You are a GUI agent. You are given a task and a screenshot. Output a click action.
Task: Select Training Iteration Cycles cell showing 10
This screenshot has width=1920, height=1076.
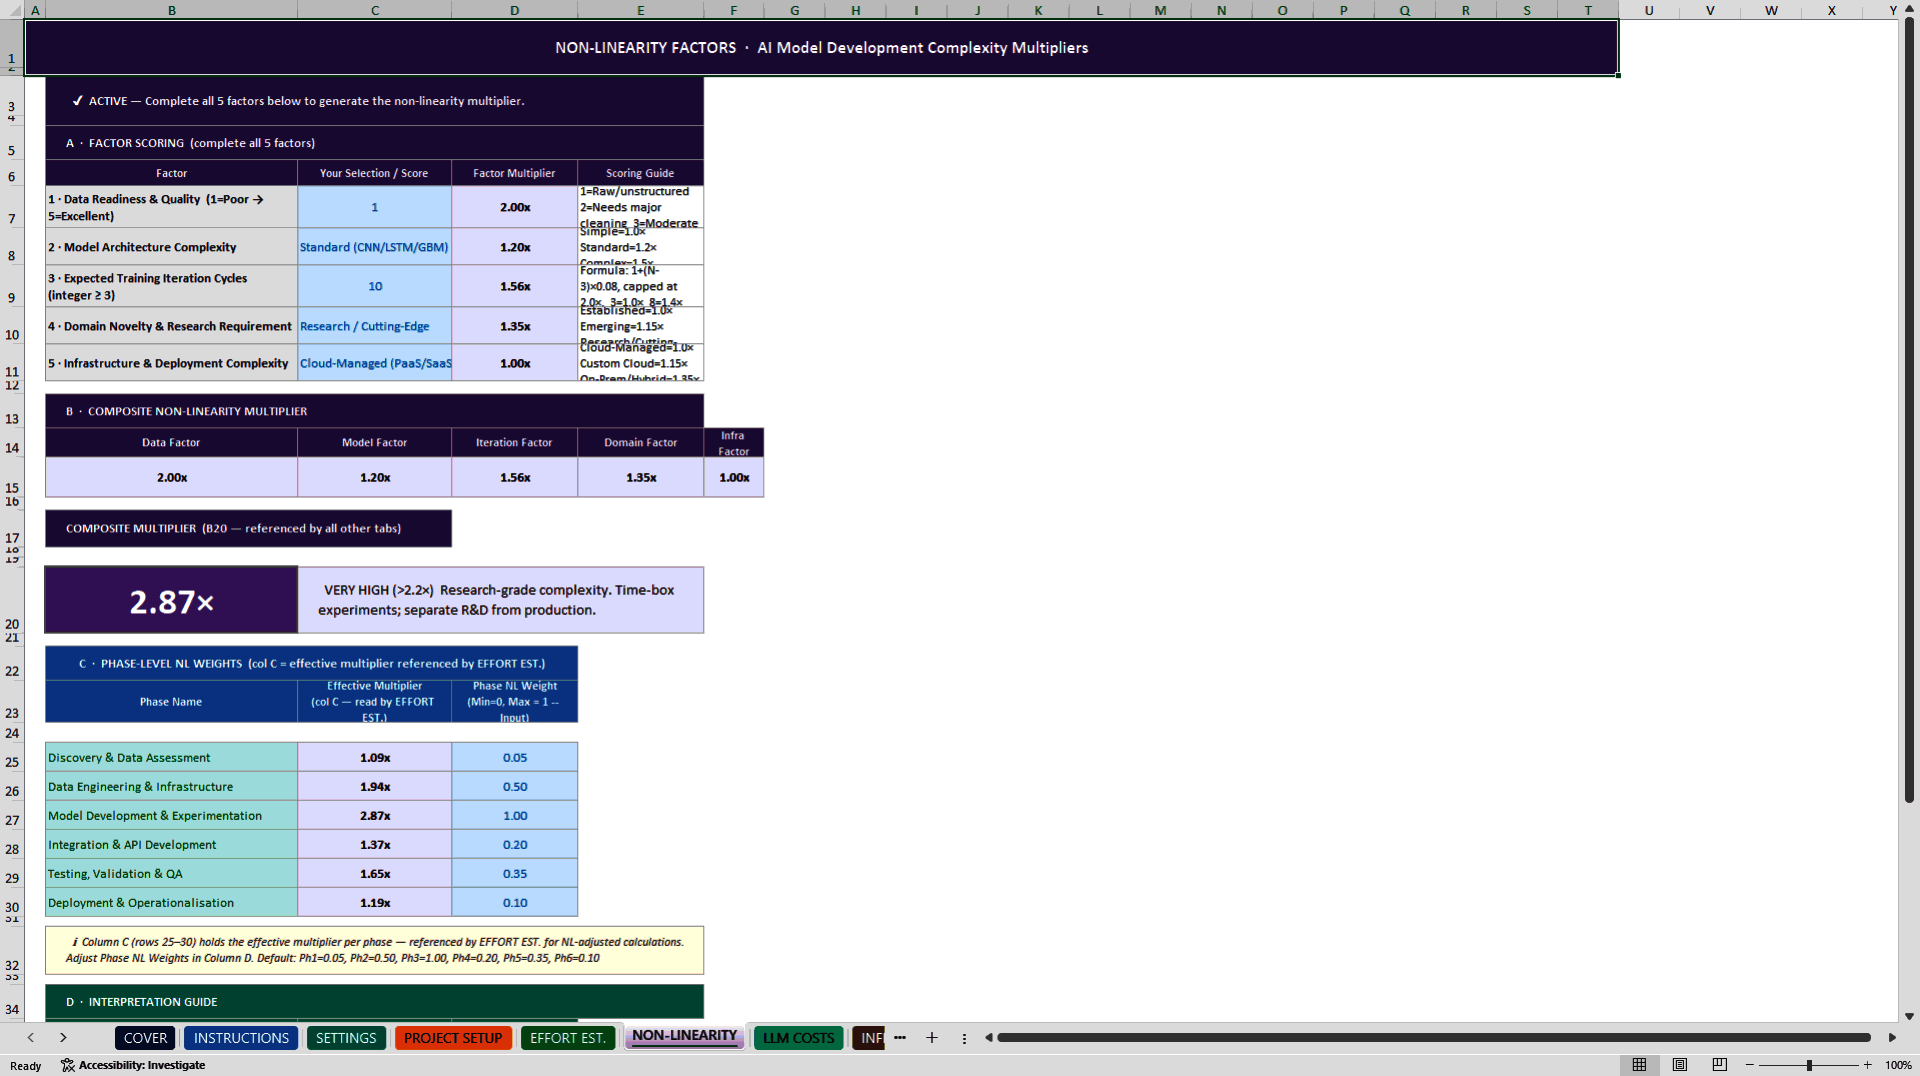point(374,286)
